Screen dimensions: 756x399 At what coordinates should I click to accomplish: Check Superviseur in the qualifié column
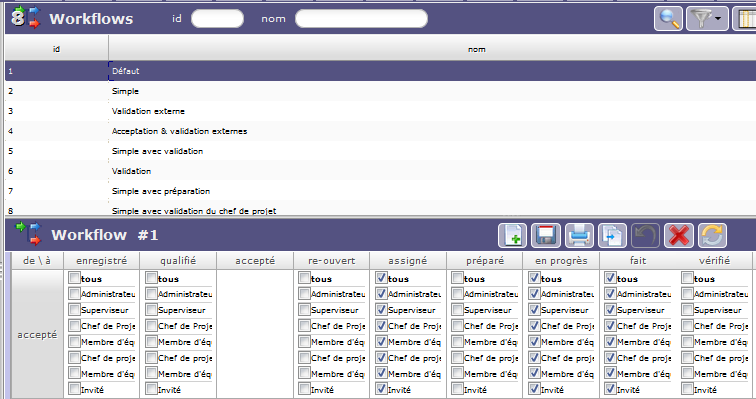pyautogui.click(x=151, y=309)
